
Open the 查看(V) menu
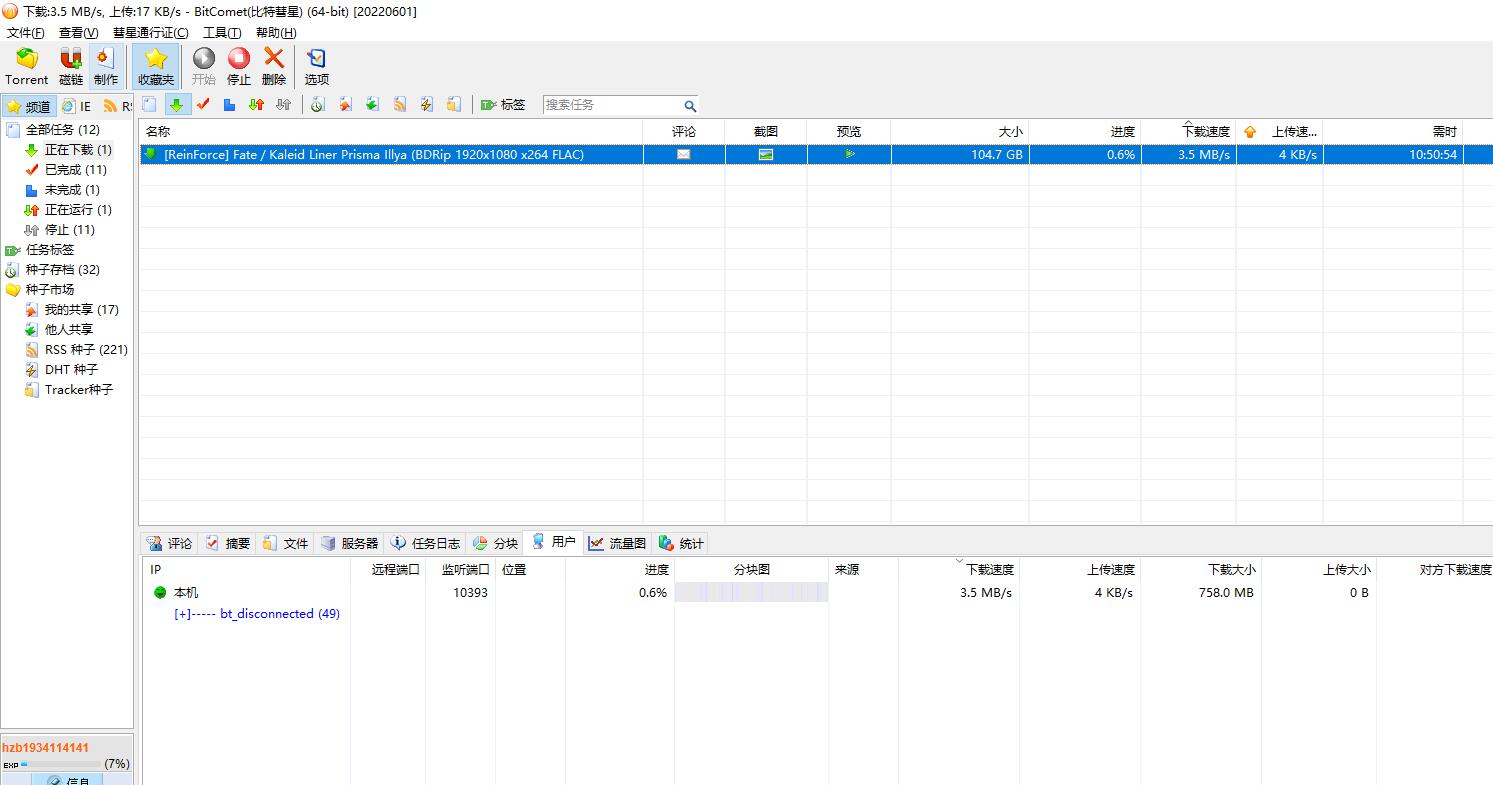pos(79,33)
